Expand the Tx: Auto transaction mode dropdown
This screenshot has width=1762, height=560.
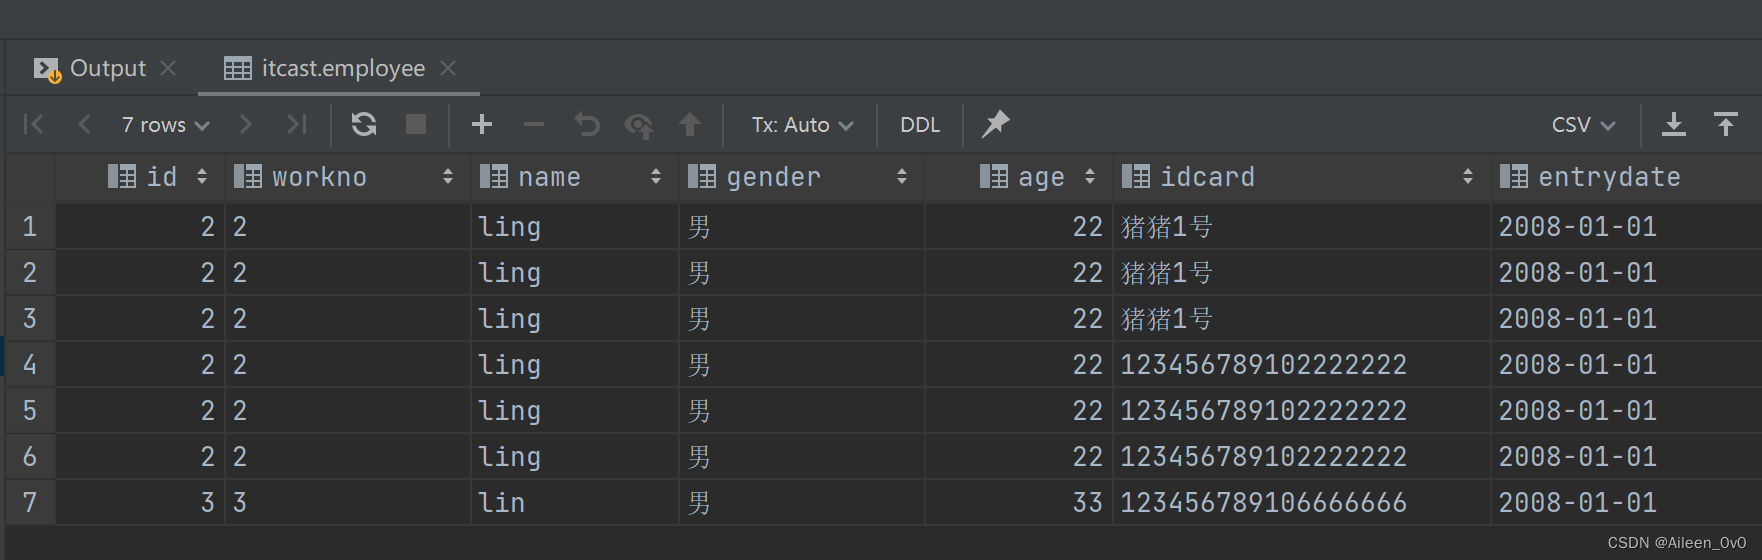(x=802, y=125)
